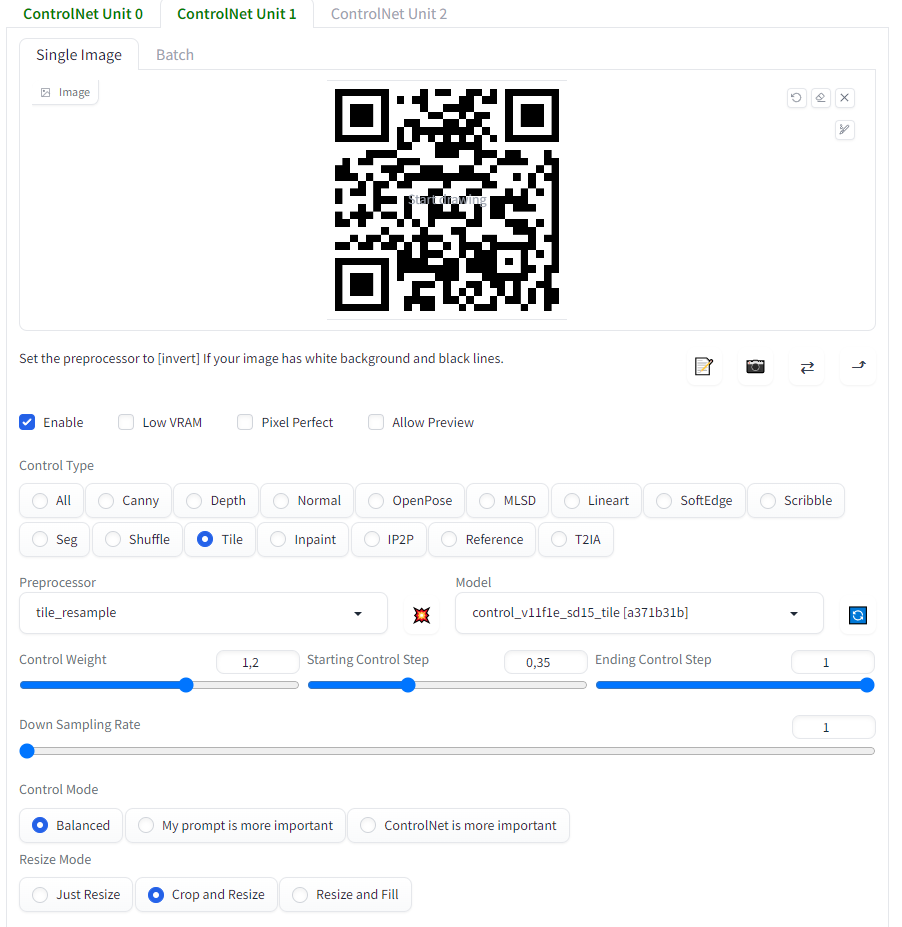The image size is (902, 927).
Task: Open the Batch tab
Action: pos(175,55)
